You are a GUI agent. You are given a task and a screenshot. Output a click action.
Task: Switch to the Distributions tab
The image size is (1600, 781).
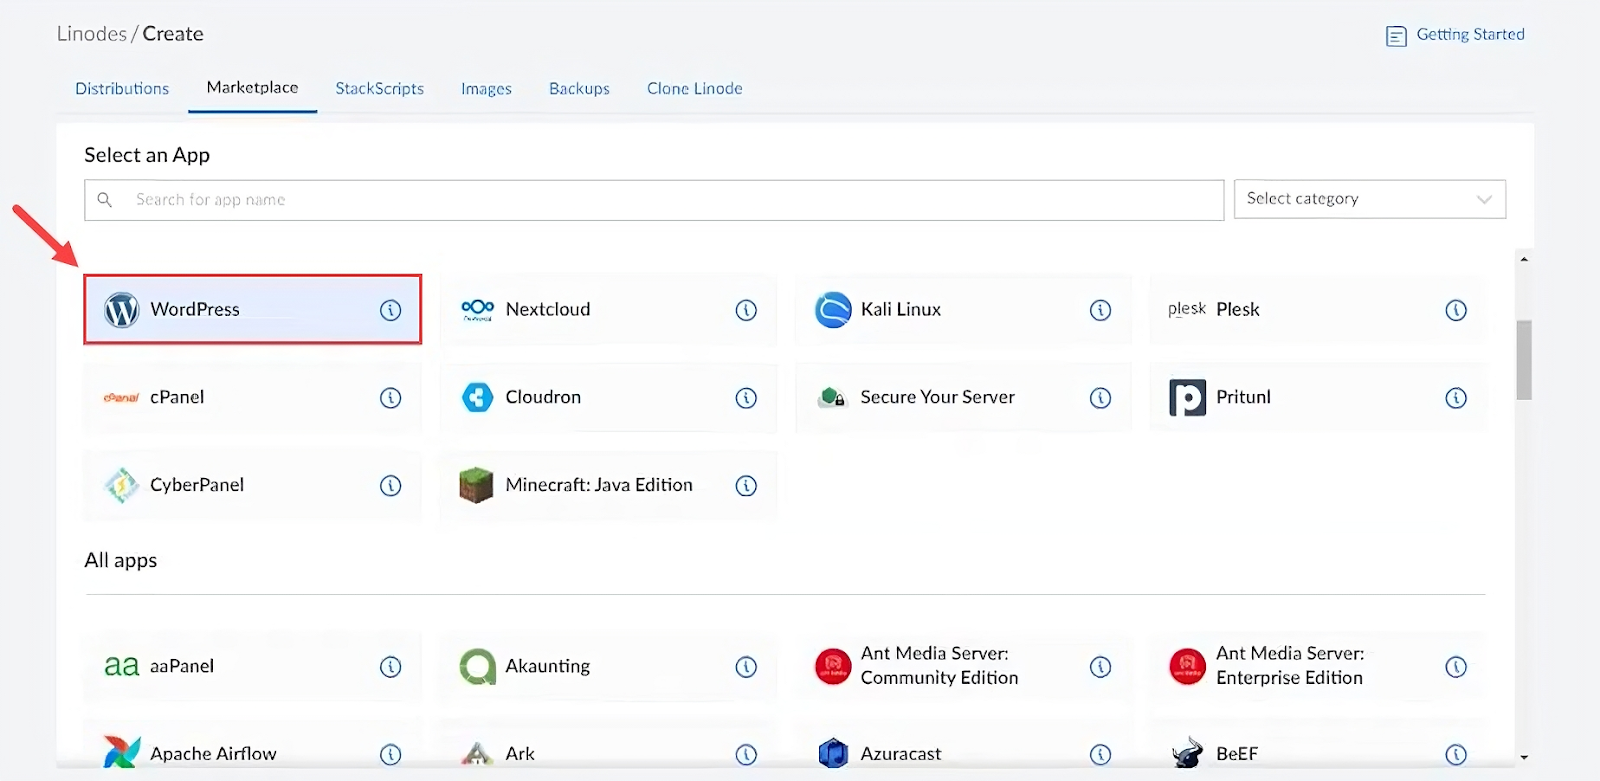click(122, 88)
